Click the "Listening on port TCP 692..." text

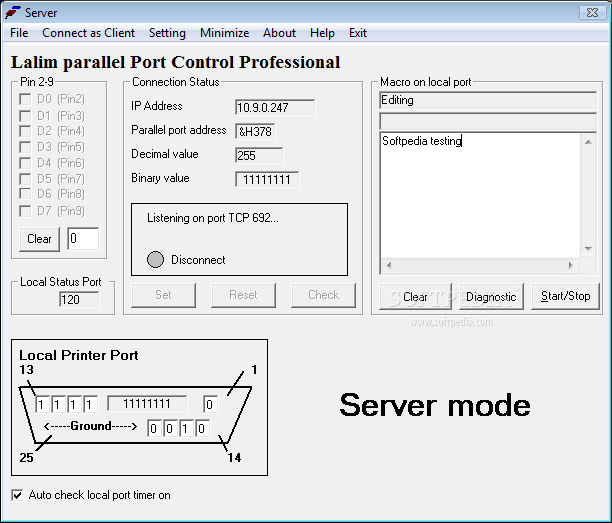pyautogui.click(x=213, y=218)
